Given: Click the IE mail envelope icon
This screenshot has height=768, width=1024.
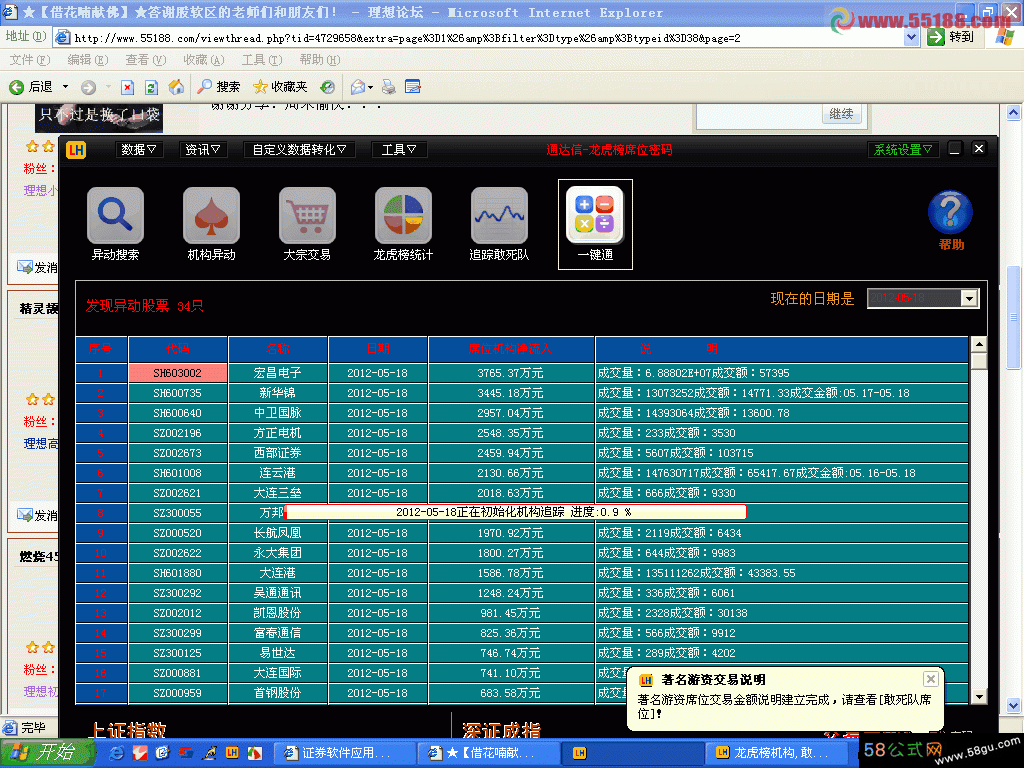Looking at the screenshot, I should pos(358,87).
